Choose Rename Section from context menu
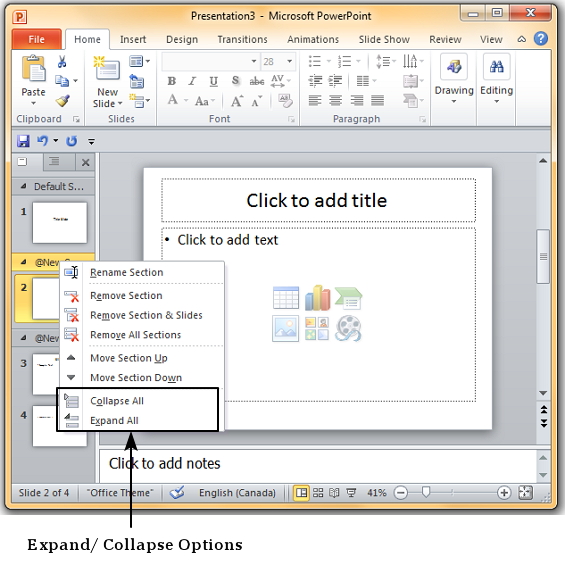This screenshot has height=565, width=565. coord(142,272)
